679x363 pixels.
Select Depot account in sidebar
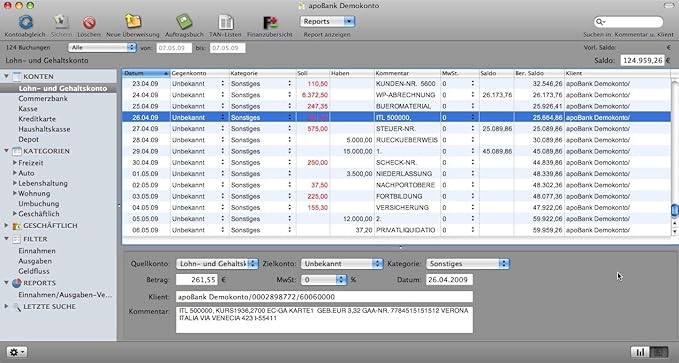pyautogui.click(x=29, y=139)
